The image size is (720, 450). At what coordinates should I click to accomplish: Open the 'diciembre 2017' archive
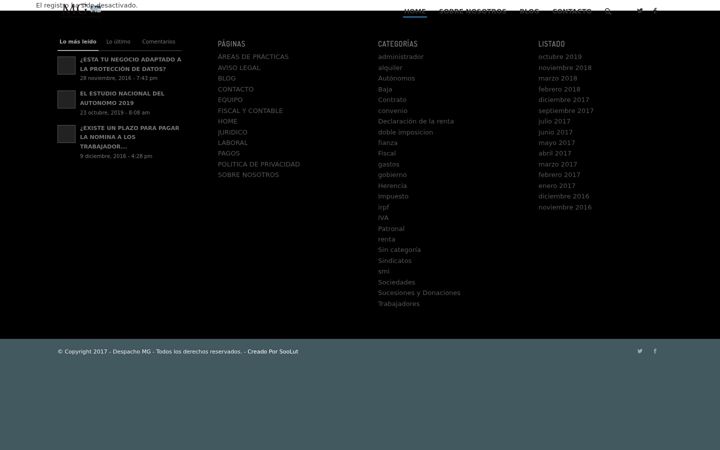(x=563, y=100)
